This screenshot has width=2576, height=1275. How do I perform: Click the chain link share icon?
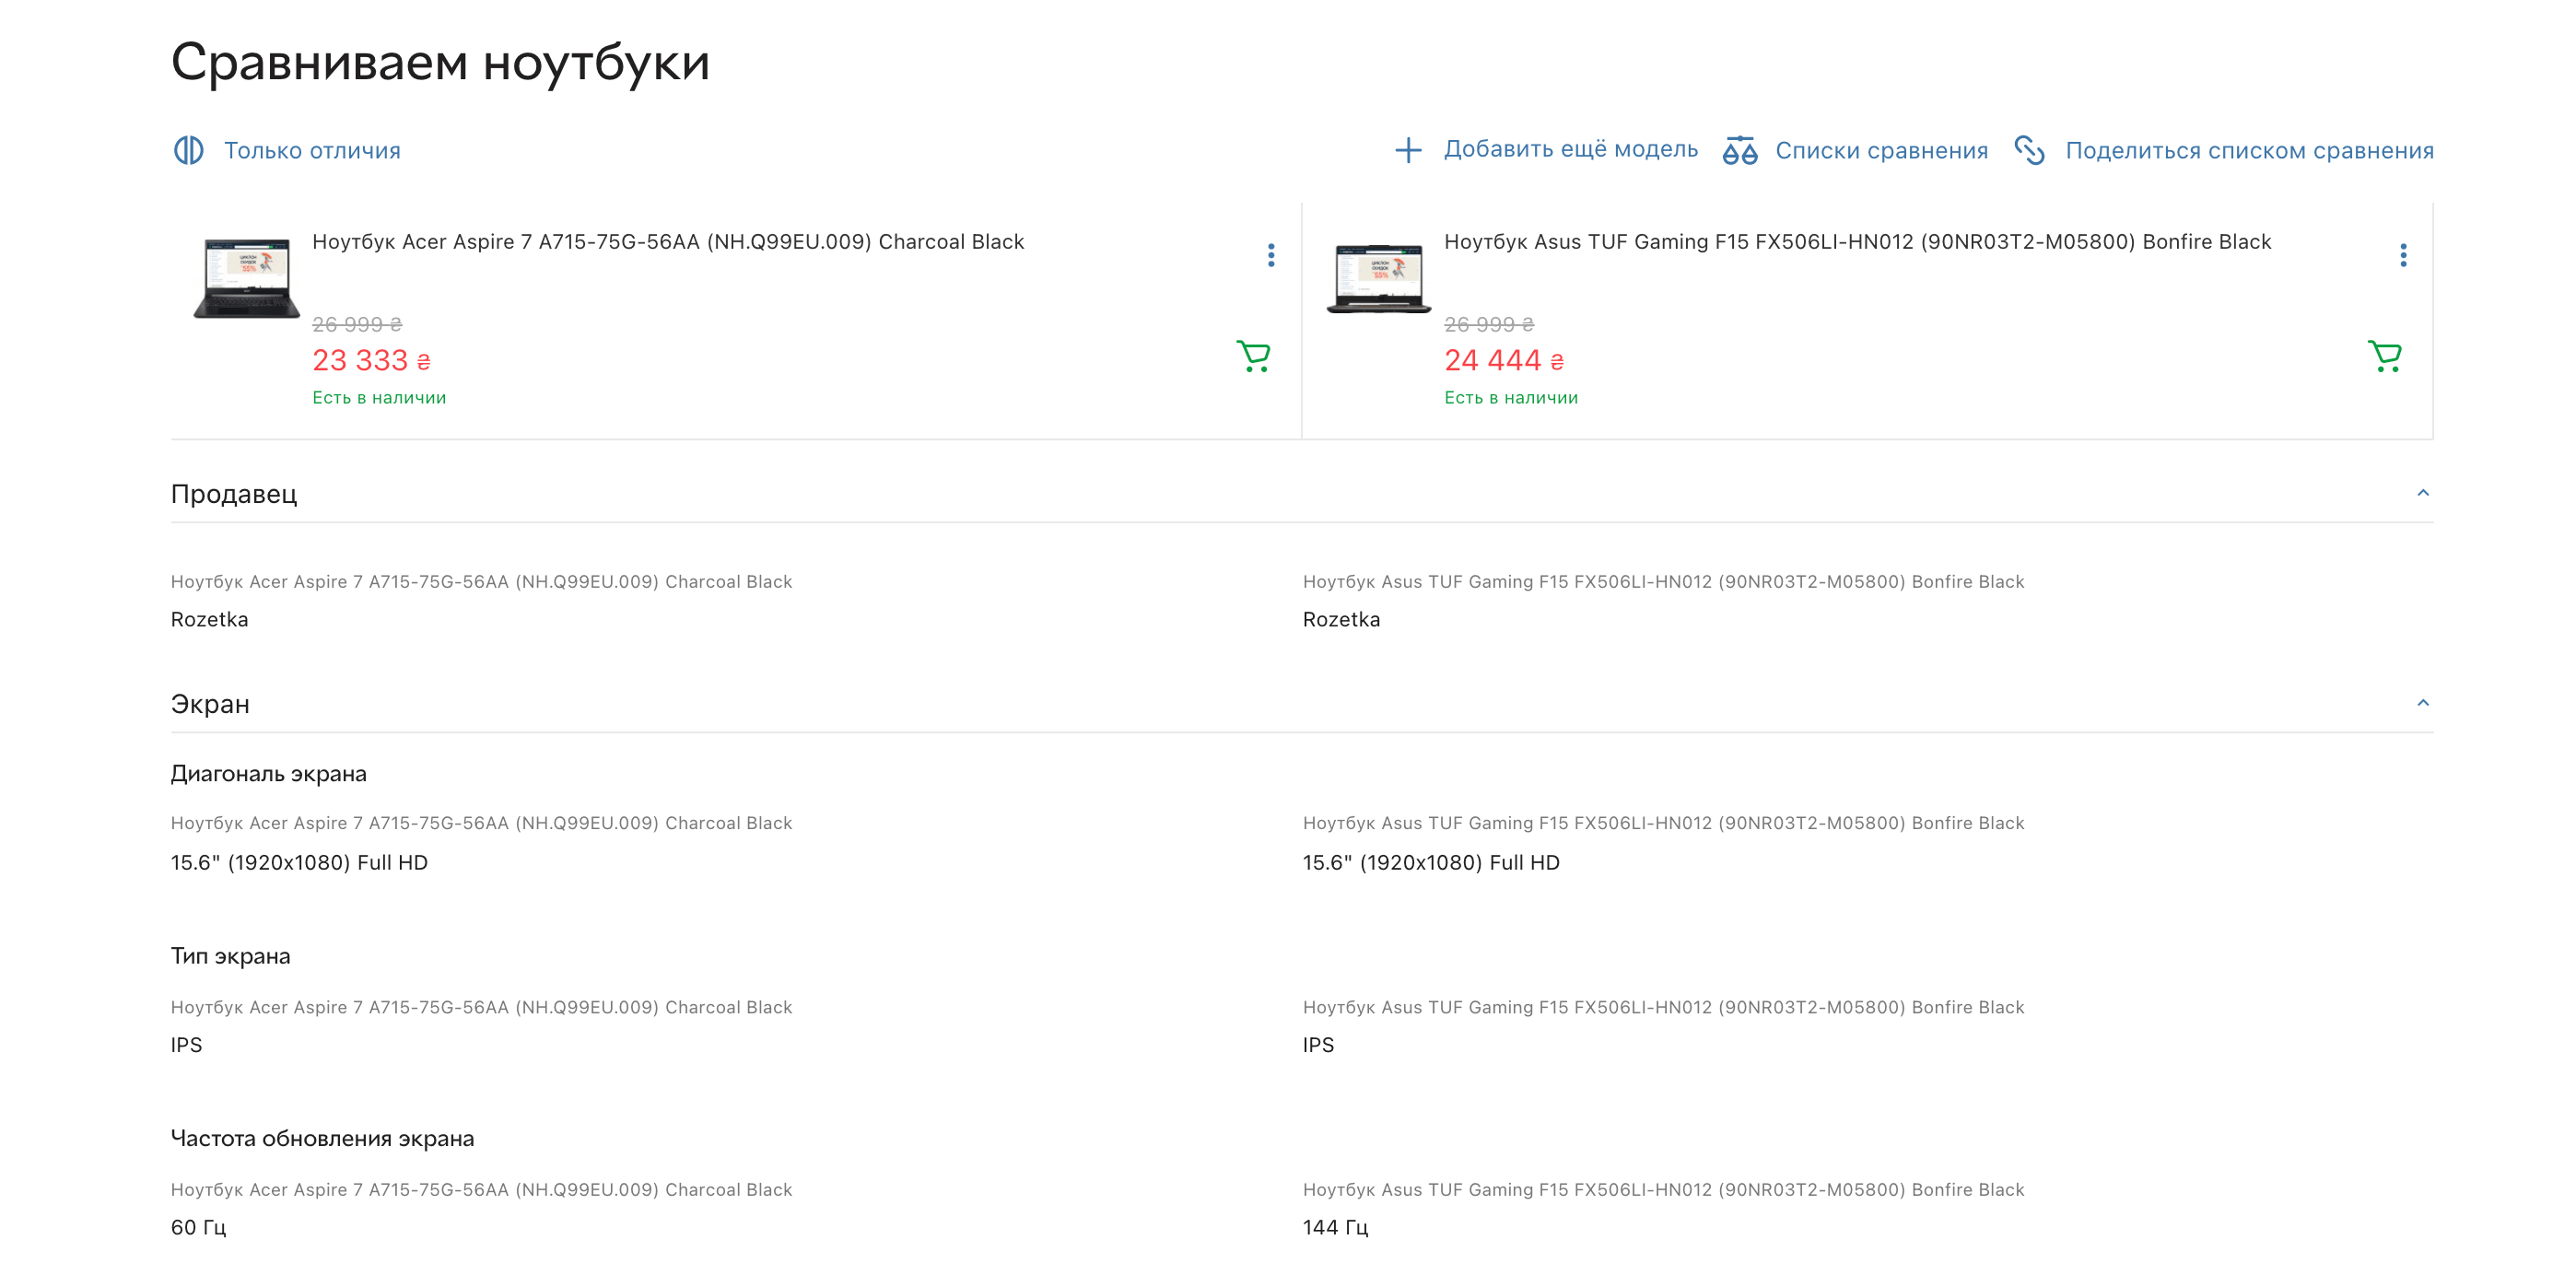[x=2029, y=150]
